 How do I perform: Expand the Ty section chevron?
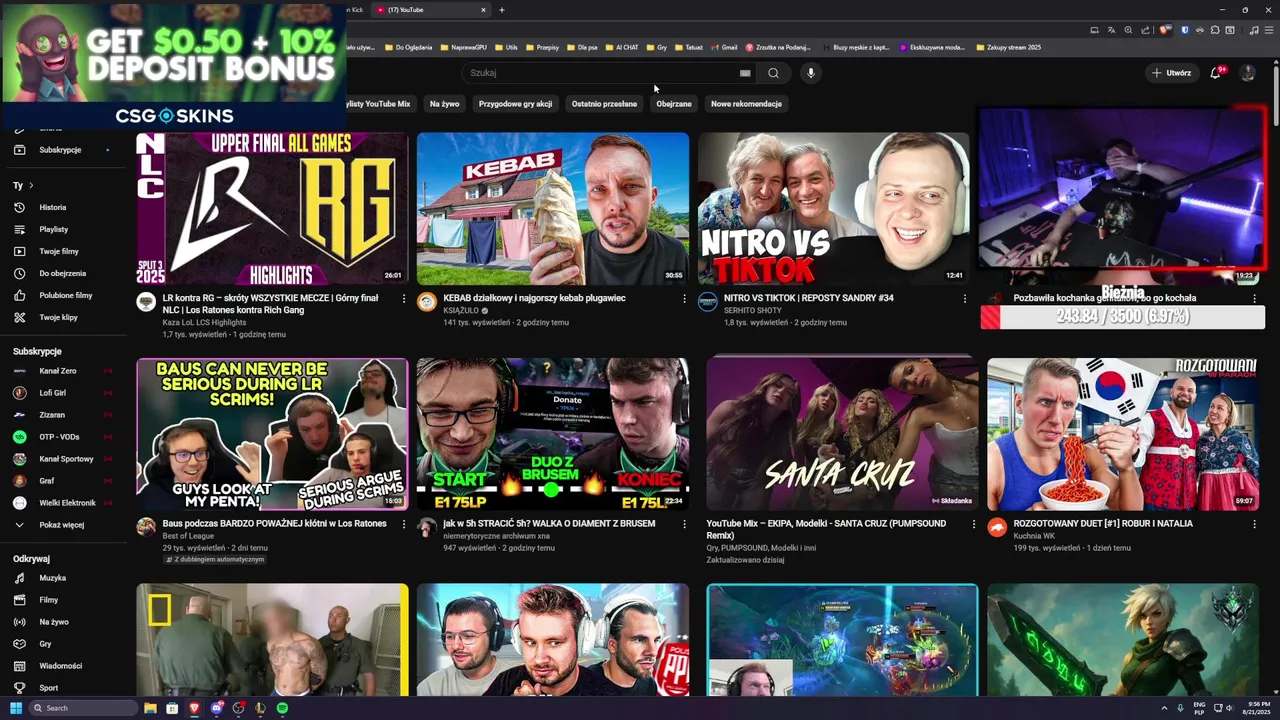point(31,185)
